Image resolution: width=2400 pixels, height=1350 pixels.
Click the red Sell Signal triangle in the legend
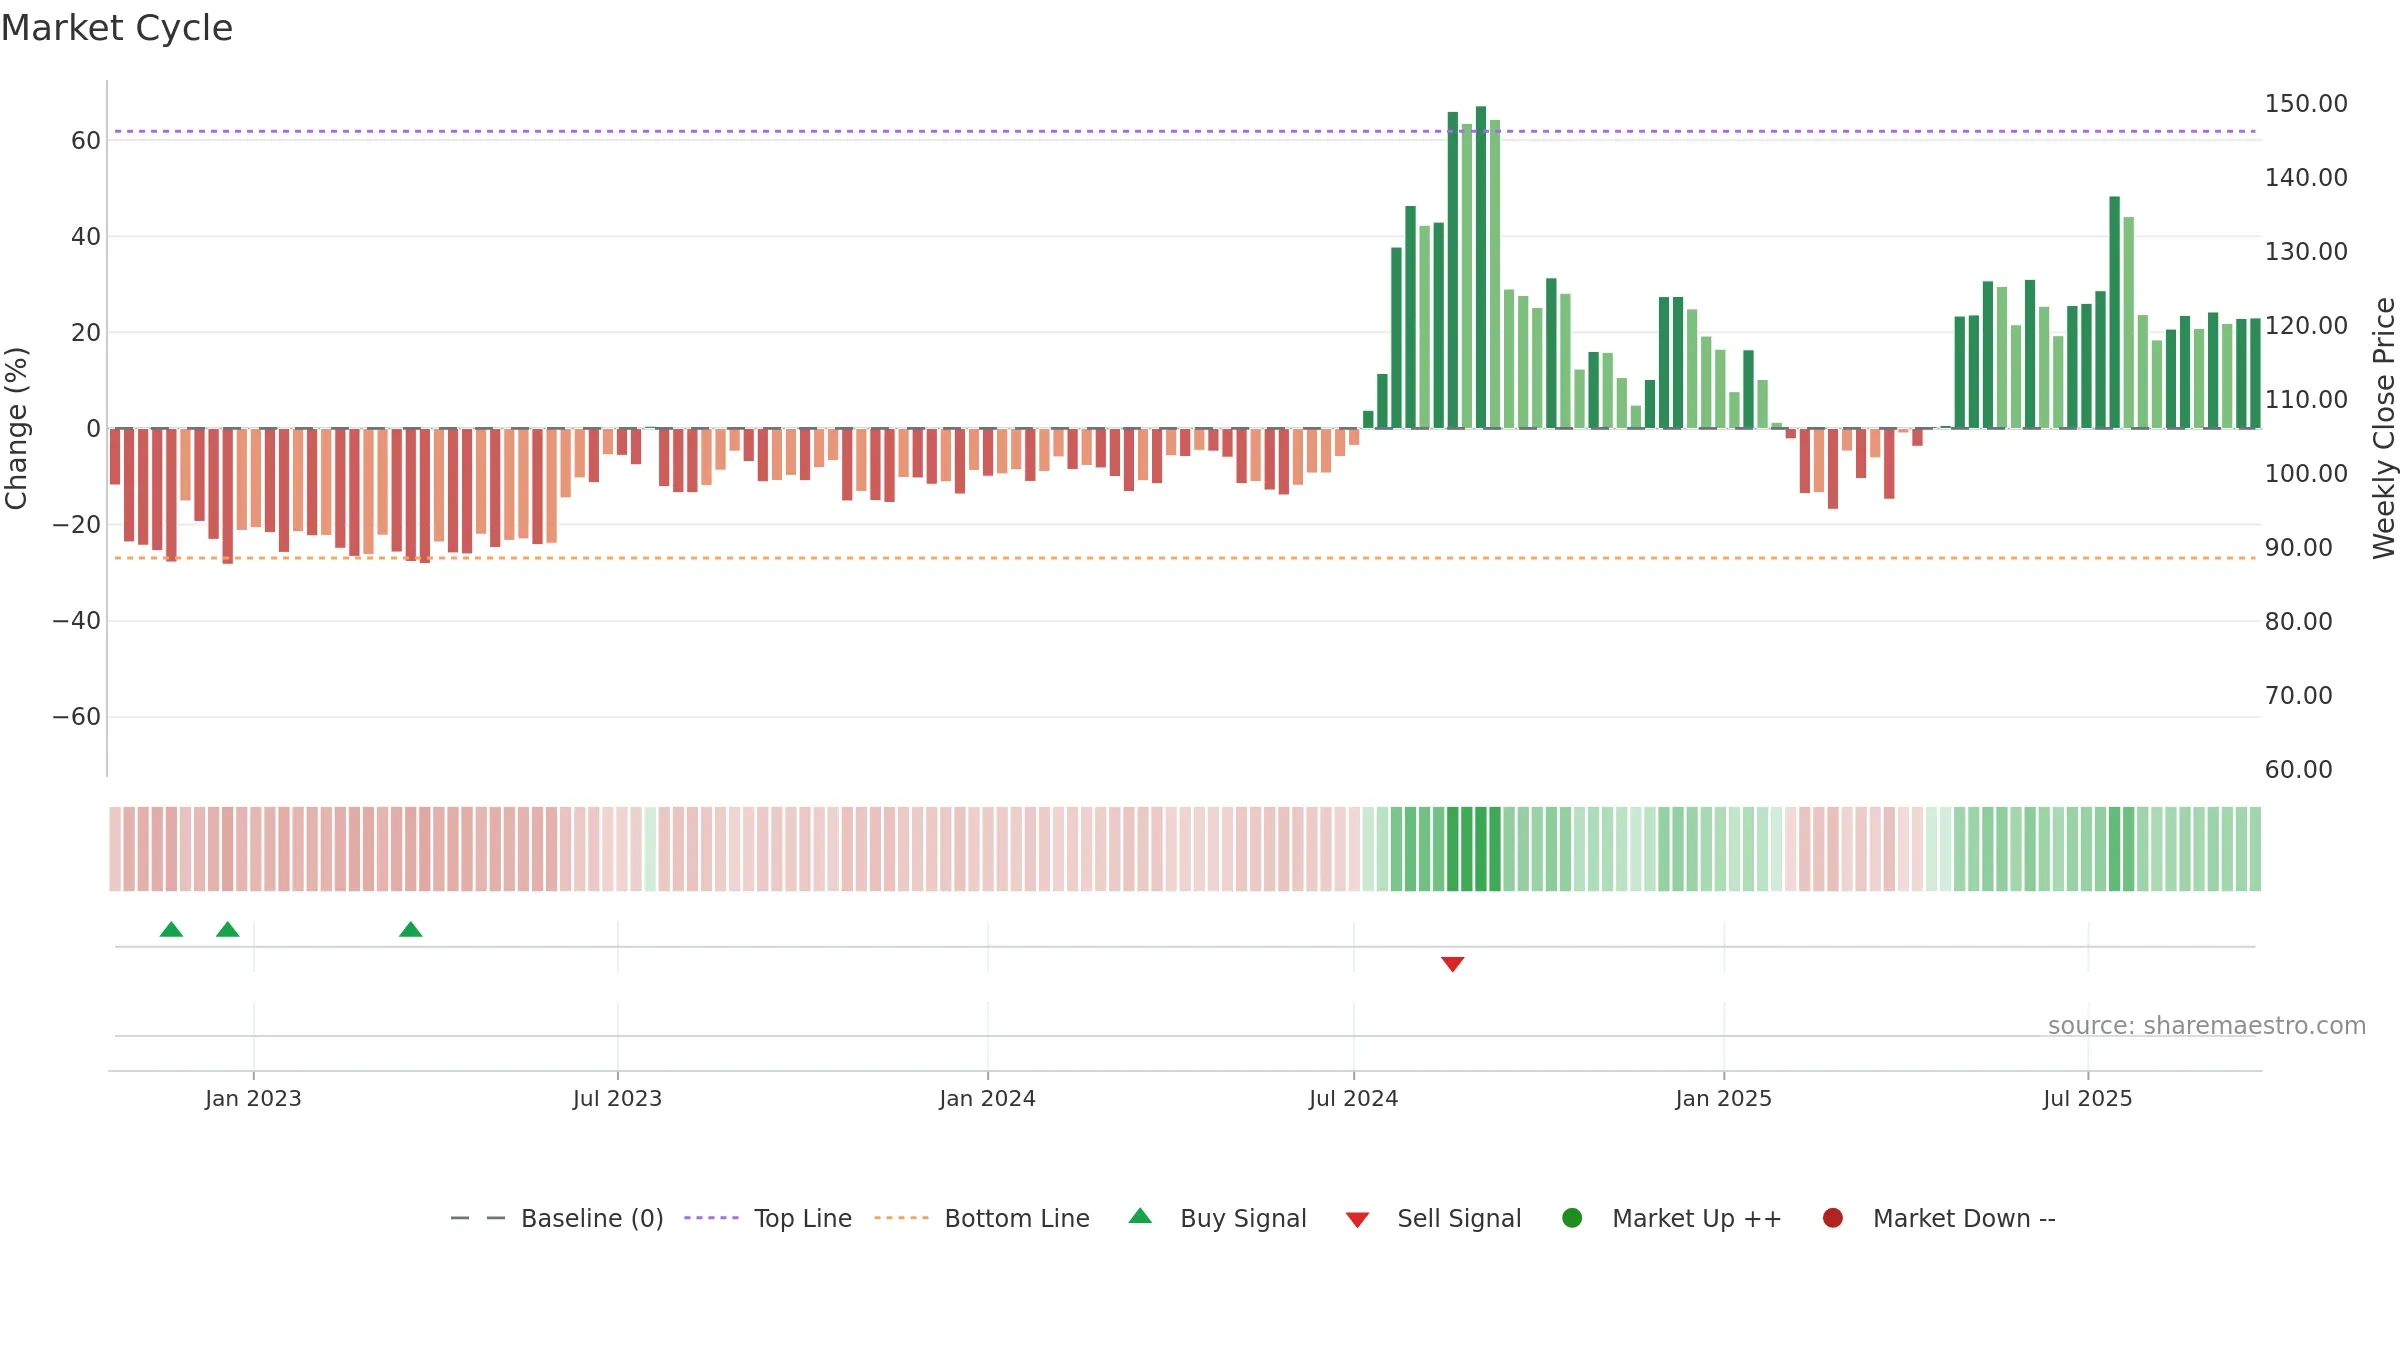click(x=1357, y=1220)
